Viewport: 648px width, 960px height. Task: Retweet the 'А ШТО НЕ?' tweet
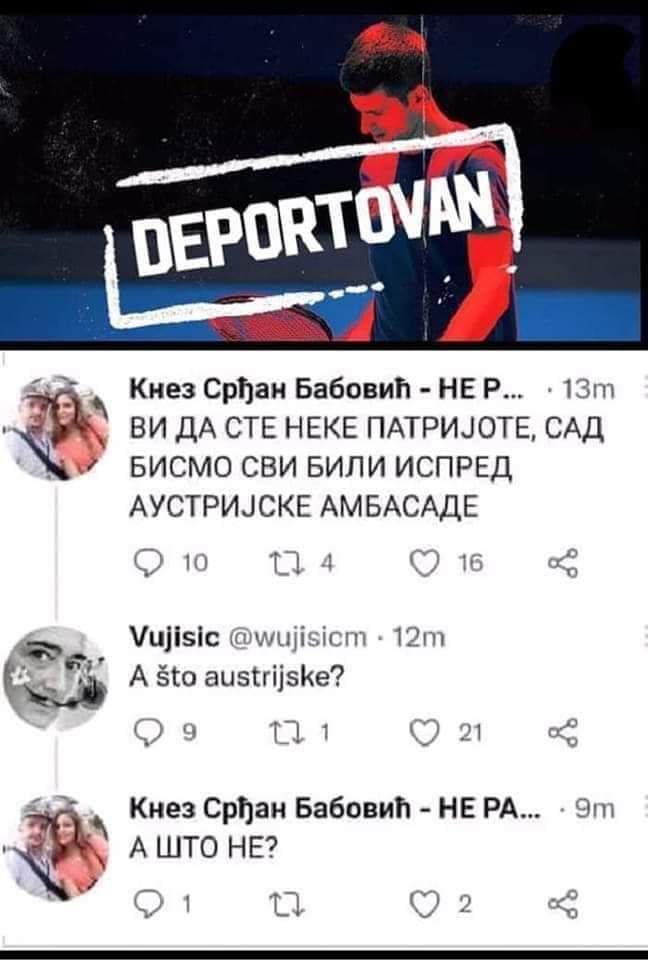click(x=284, y=904)
